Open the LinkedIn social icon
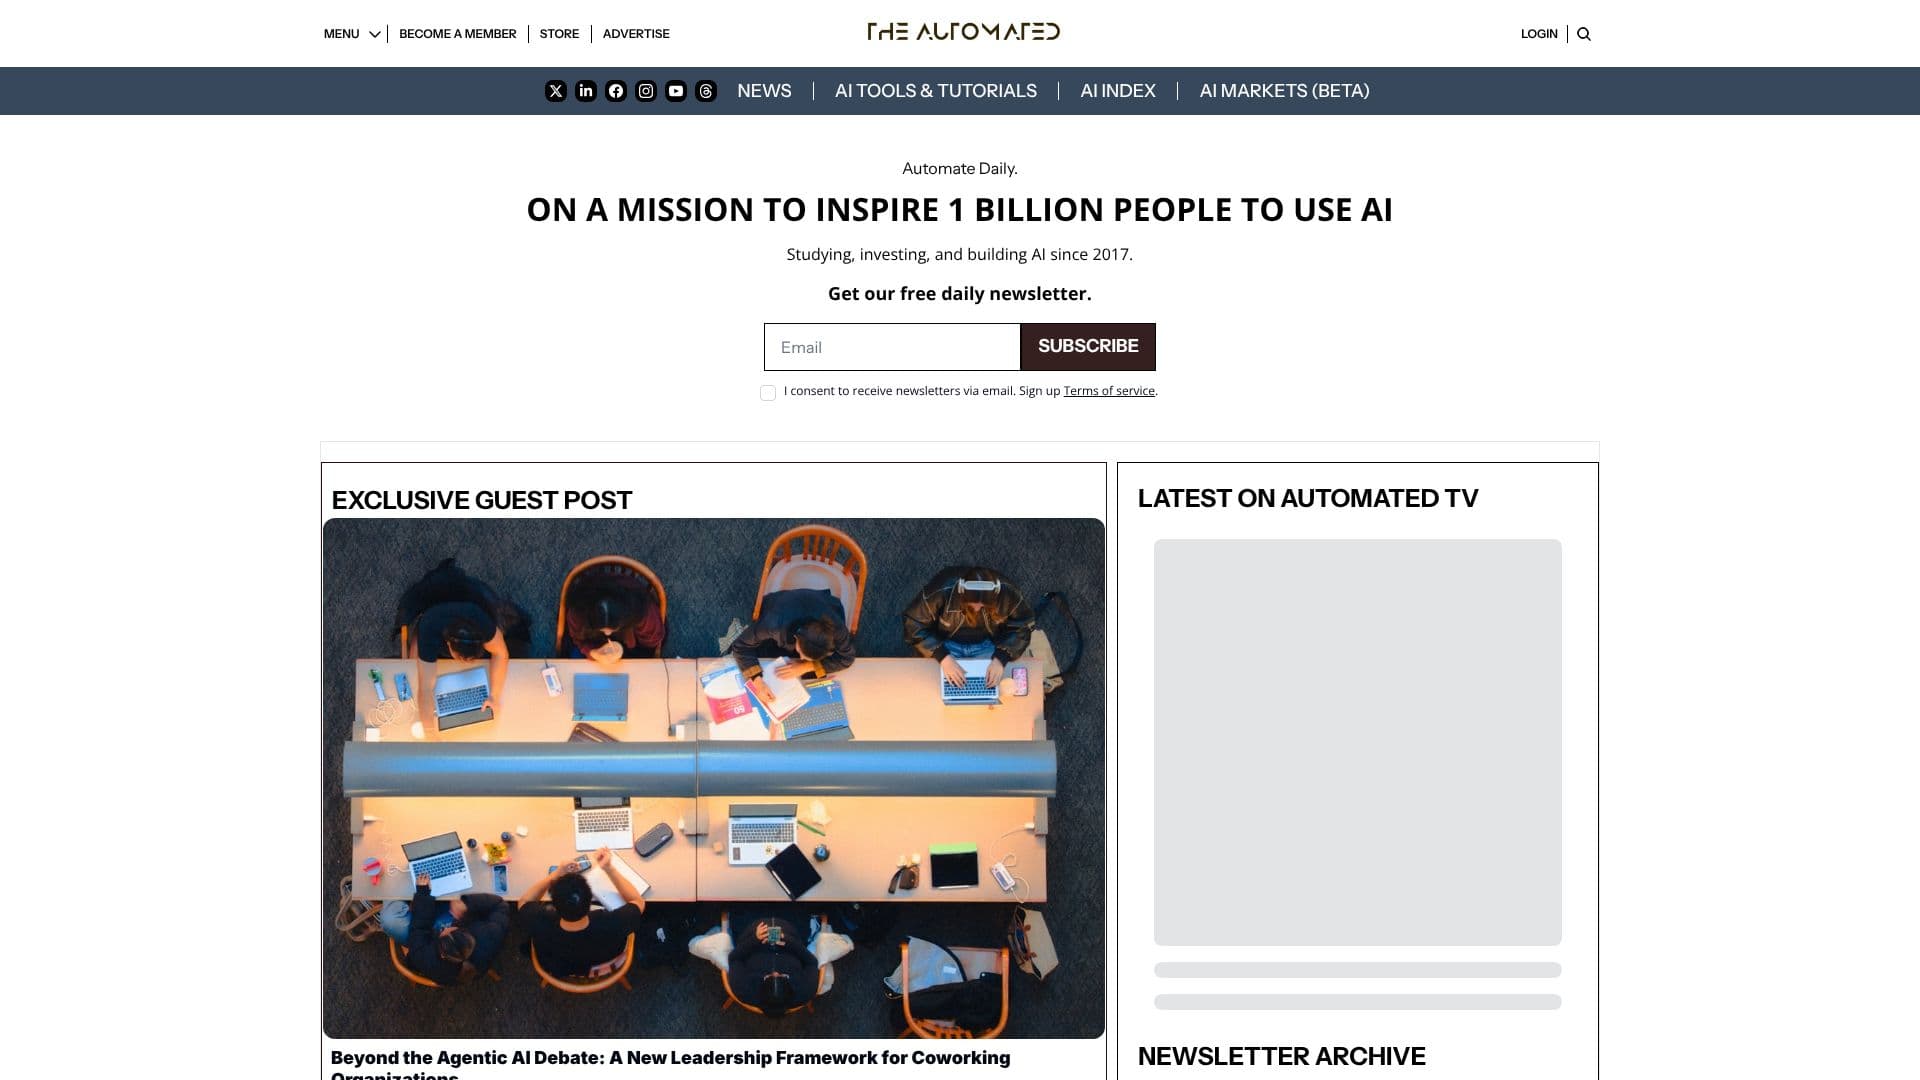1920x1080 pixels. coord(586,91)
